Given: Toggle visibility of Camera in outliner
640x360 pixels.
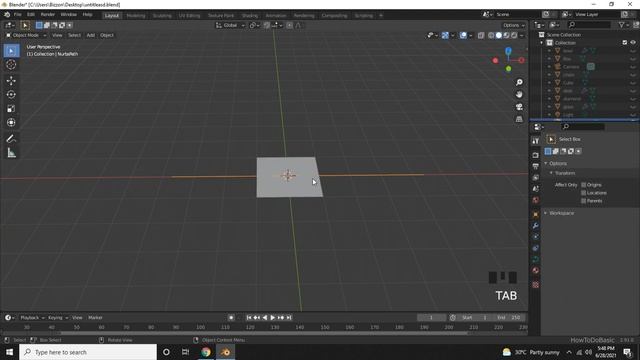Looking at the screenshot, I should pos(633,67).
